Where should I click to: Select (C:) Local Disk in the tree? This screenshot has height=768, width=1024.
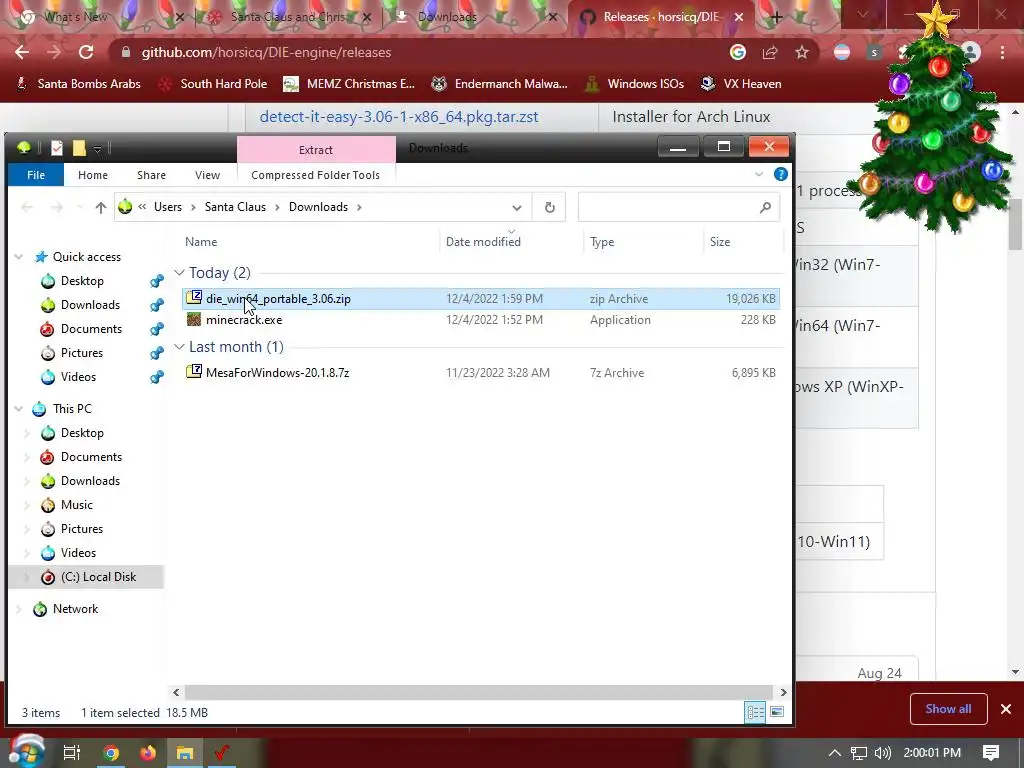click(98, 577)
